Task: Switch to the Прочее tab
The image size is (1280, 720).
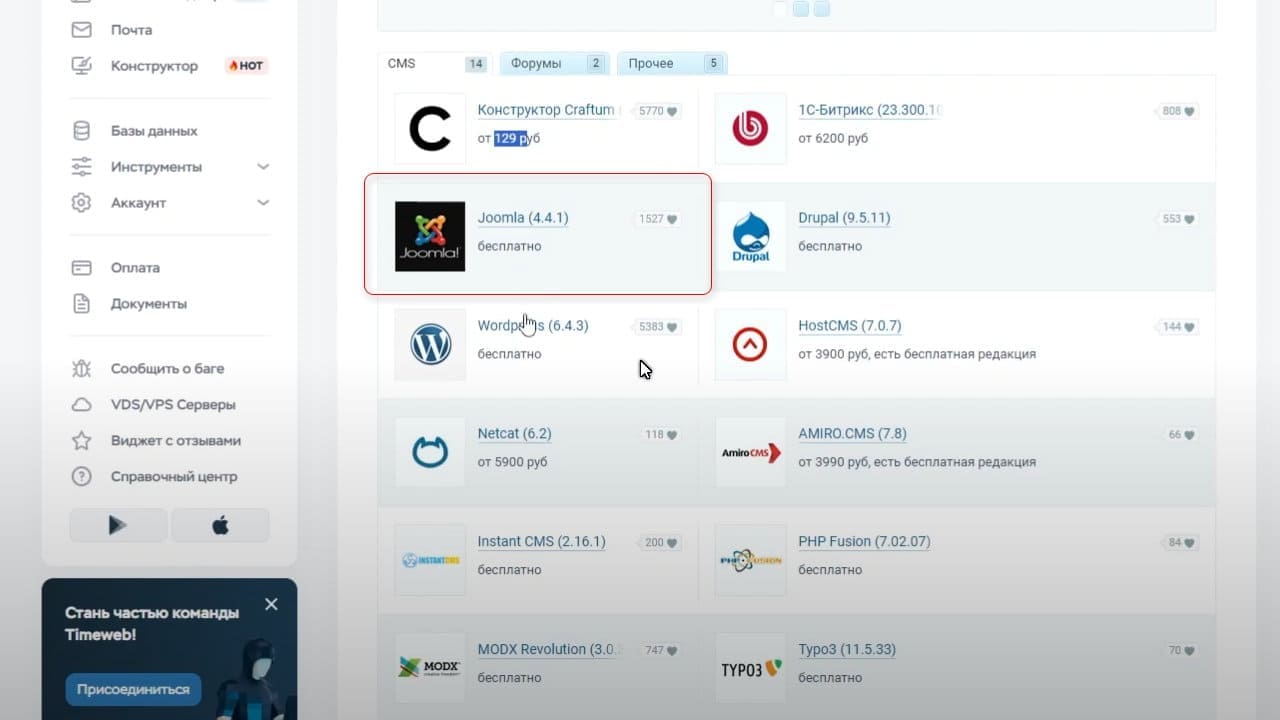Action: tap(672, 64)
